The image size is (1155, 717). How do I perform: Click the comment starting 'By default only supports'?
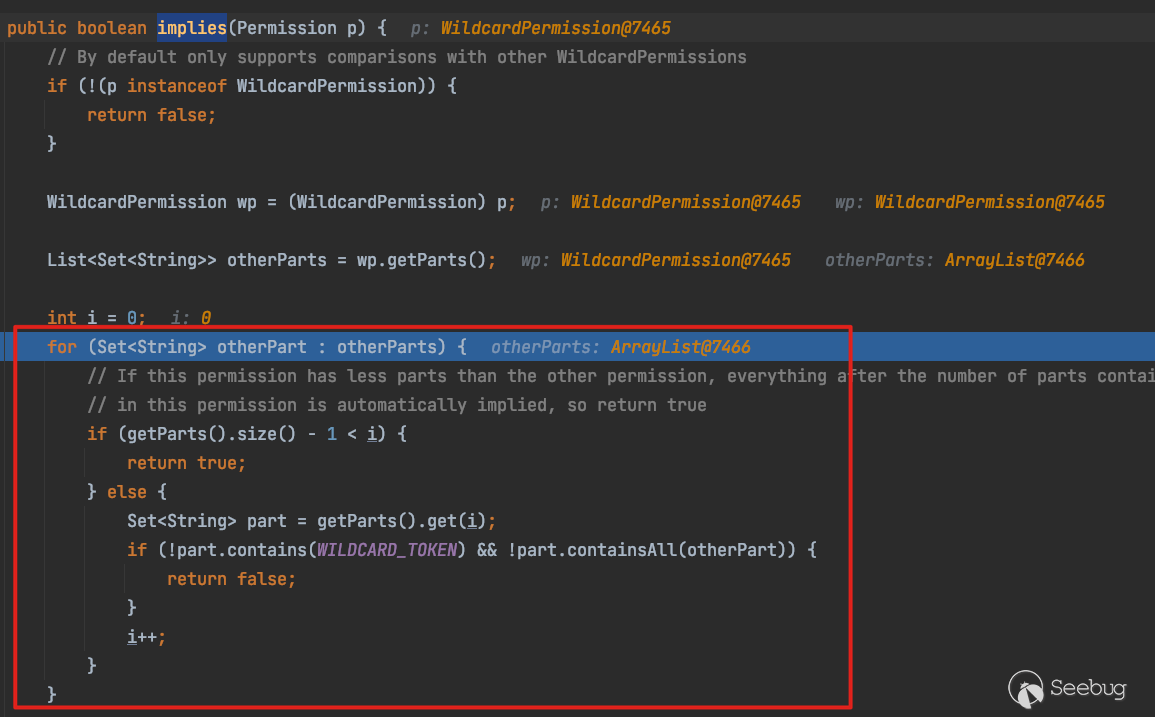click(x=397, y=57)
